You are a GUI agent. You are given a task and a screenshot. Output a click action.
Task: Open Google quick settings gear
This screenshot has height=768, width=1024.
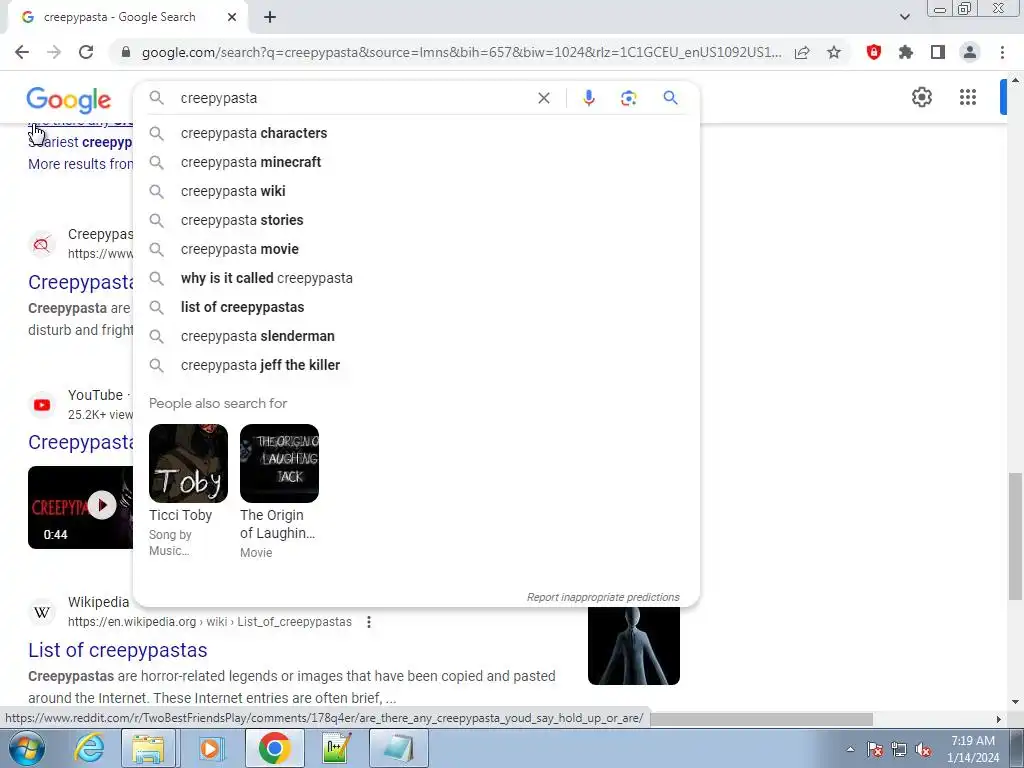[921, 97]
